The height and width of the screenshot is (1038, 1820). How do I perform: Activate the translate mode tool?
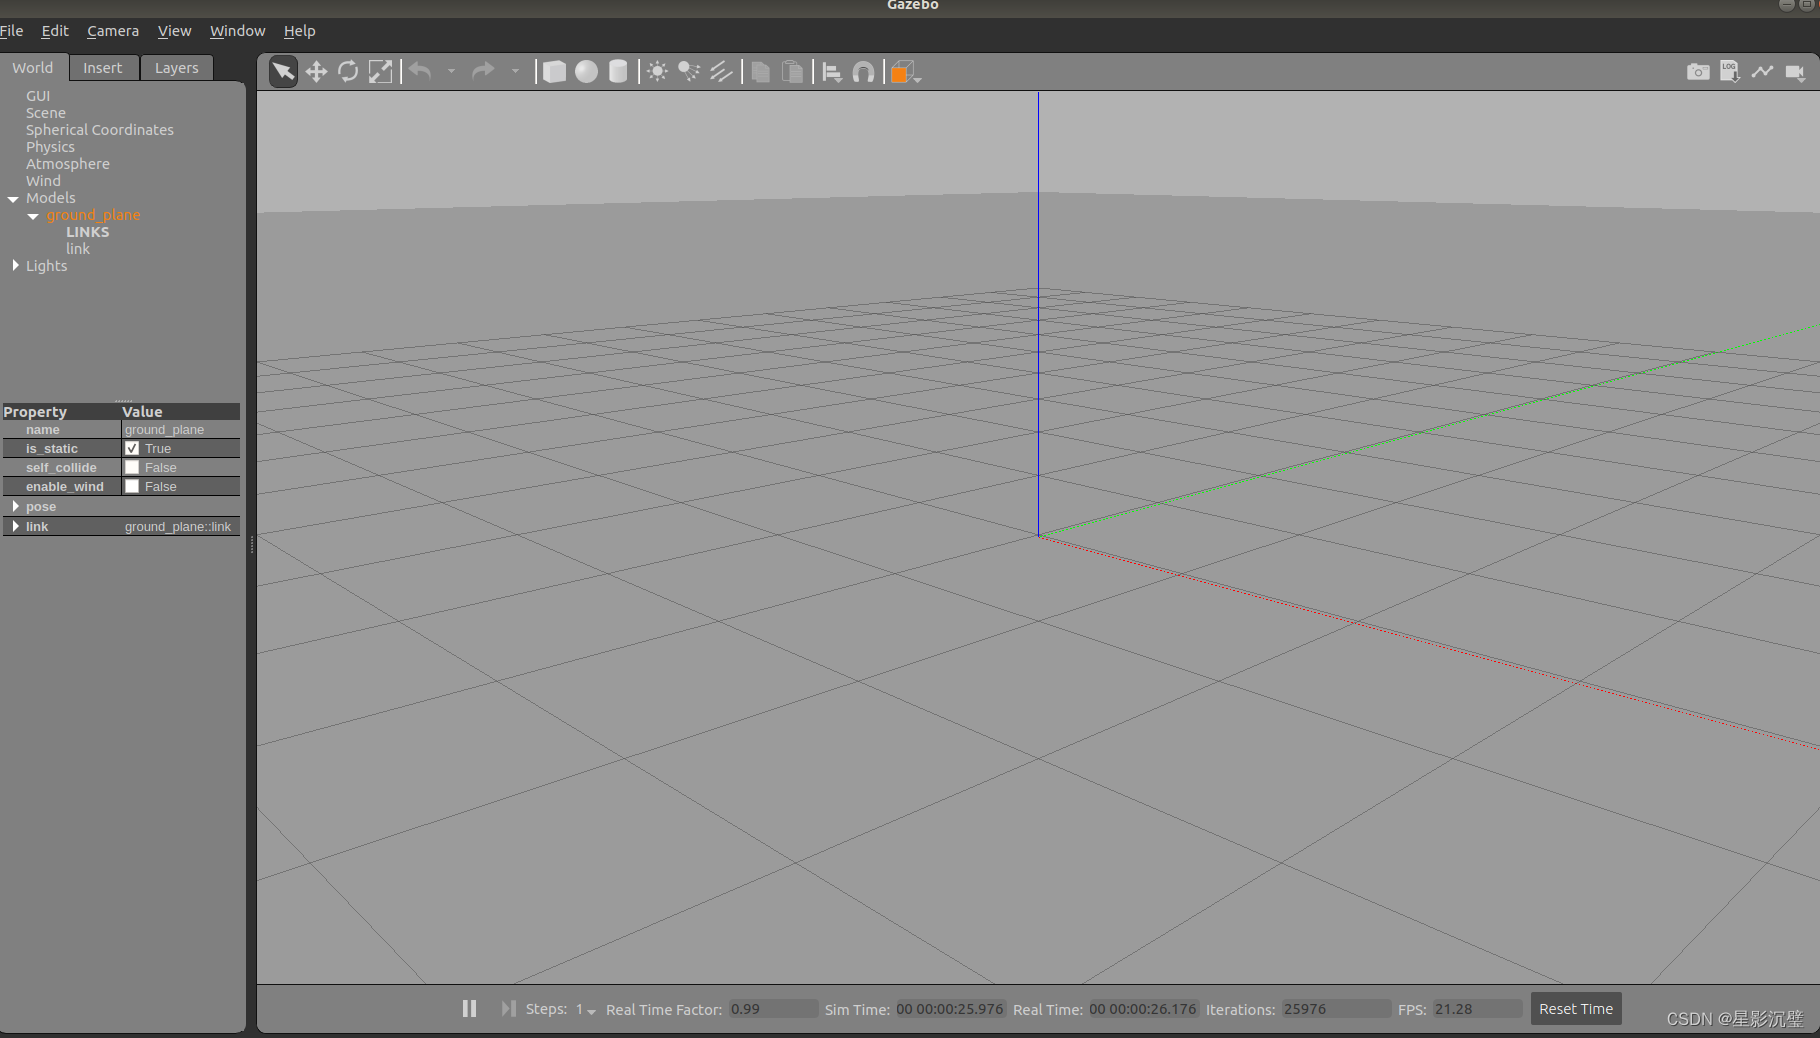point(316,72)
